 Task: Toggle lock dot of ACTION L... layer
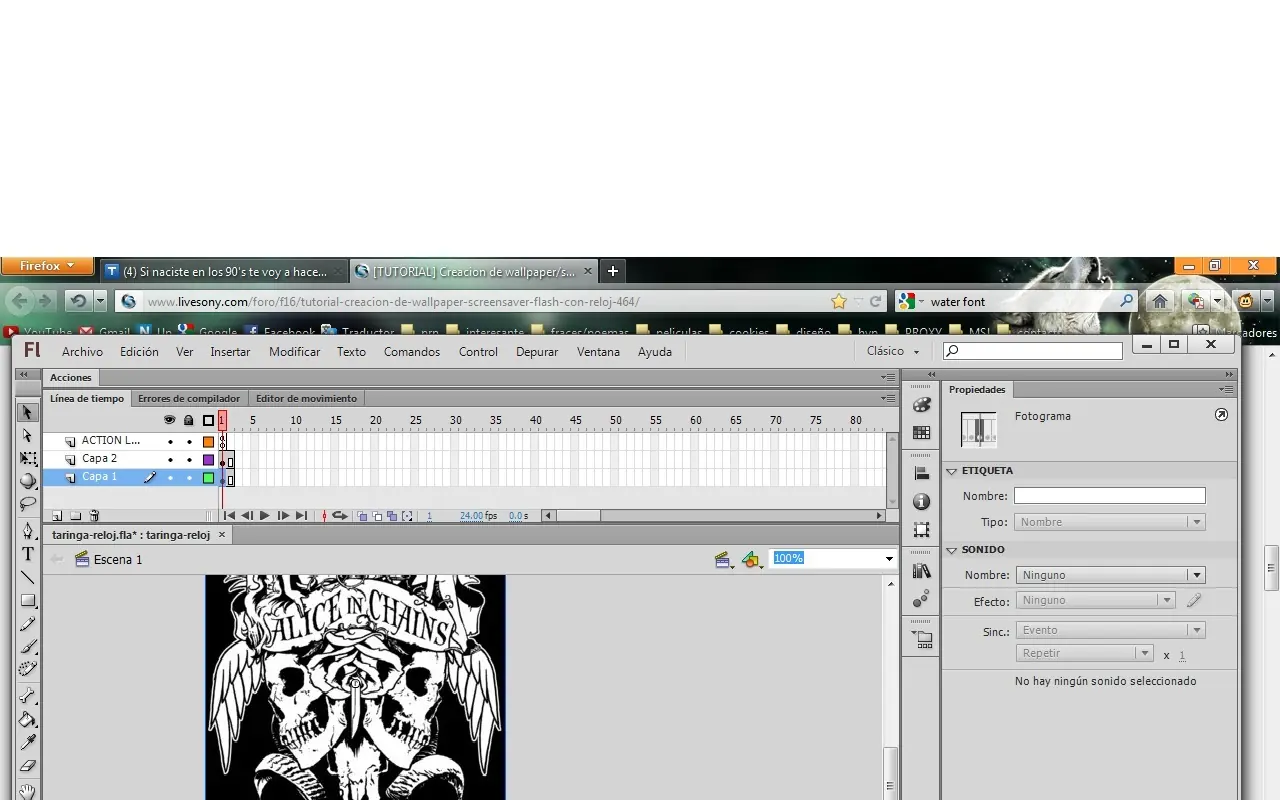coord(189,441)
